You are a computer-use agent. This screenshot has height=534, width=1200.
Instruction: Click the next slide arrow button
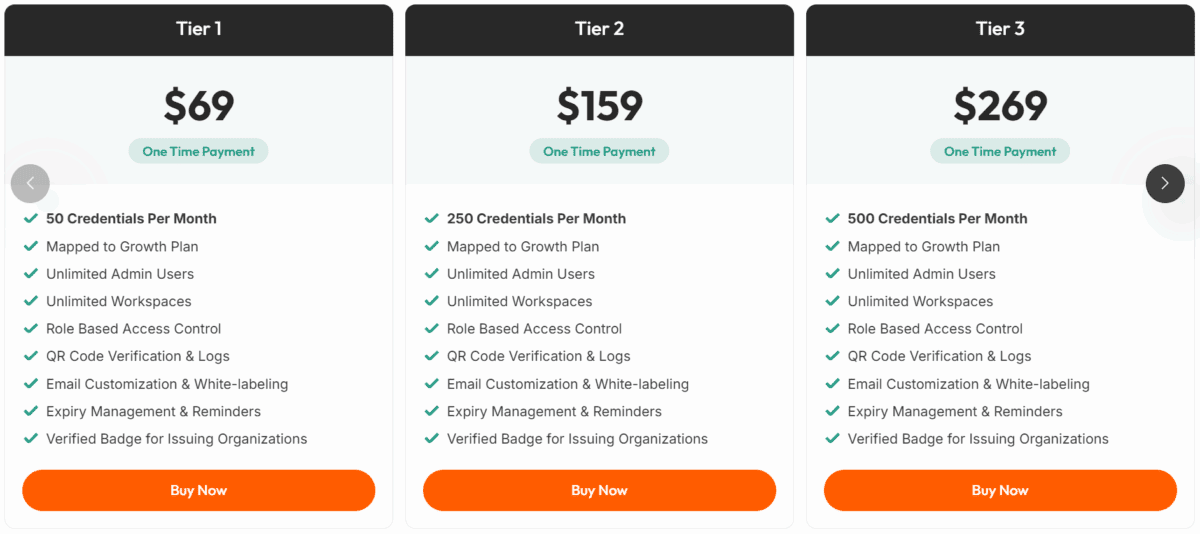click(1165, 183)
